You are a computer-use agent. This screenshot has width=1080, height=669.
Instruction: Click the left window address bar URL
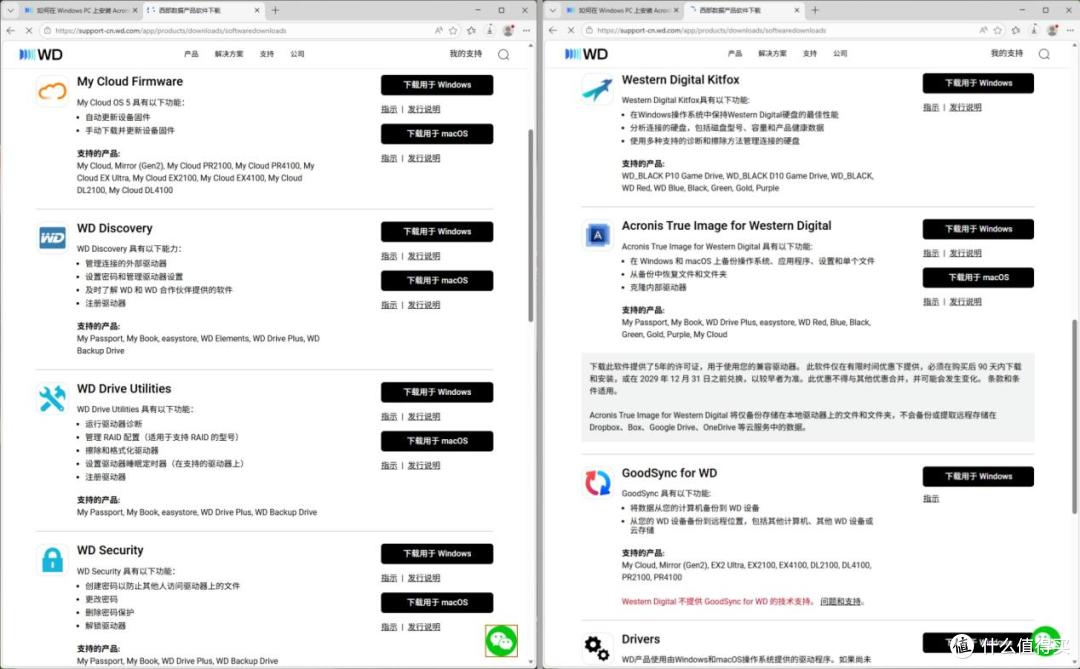(x=171, y=30)
